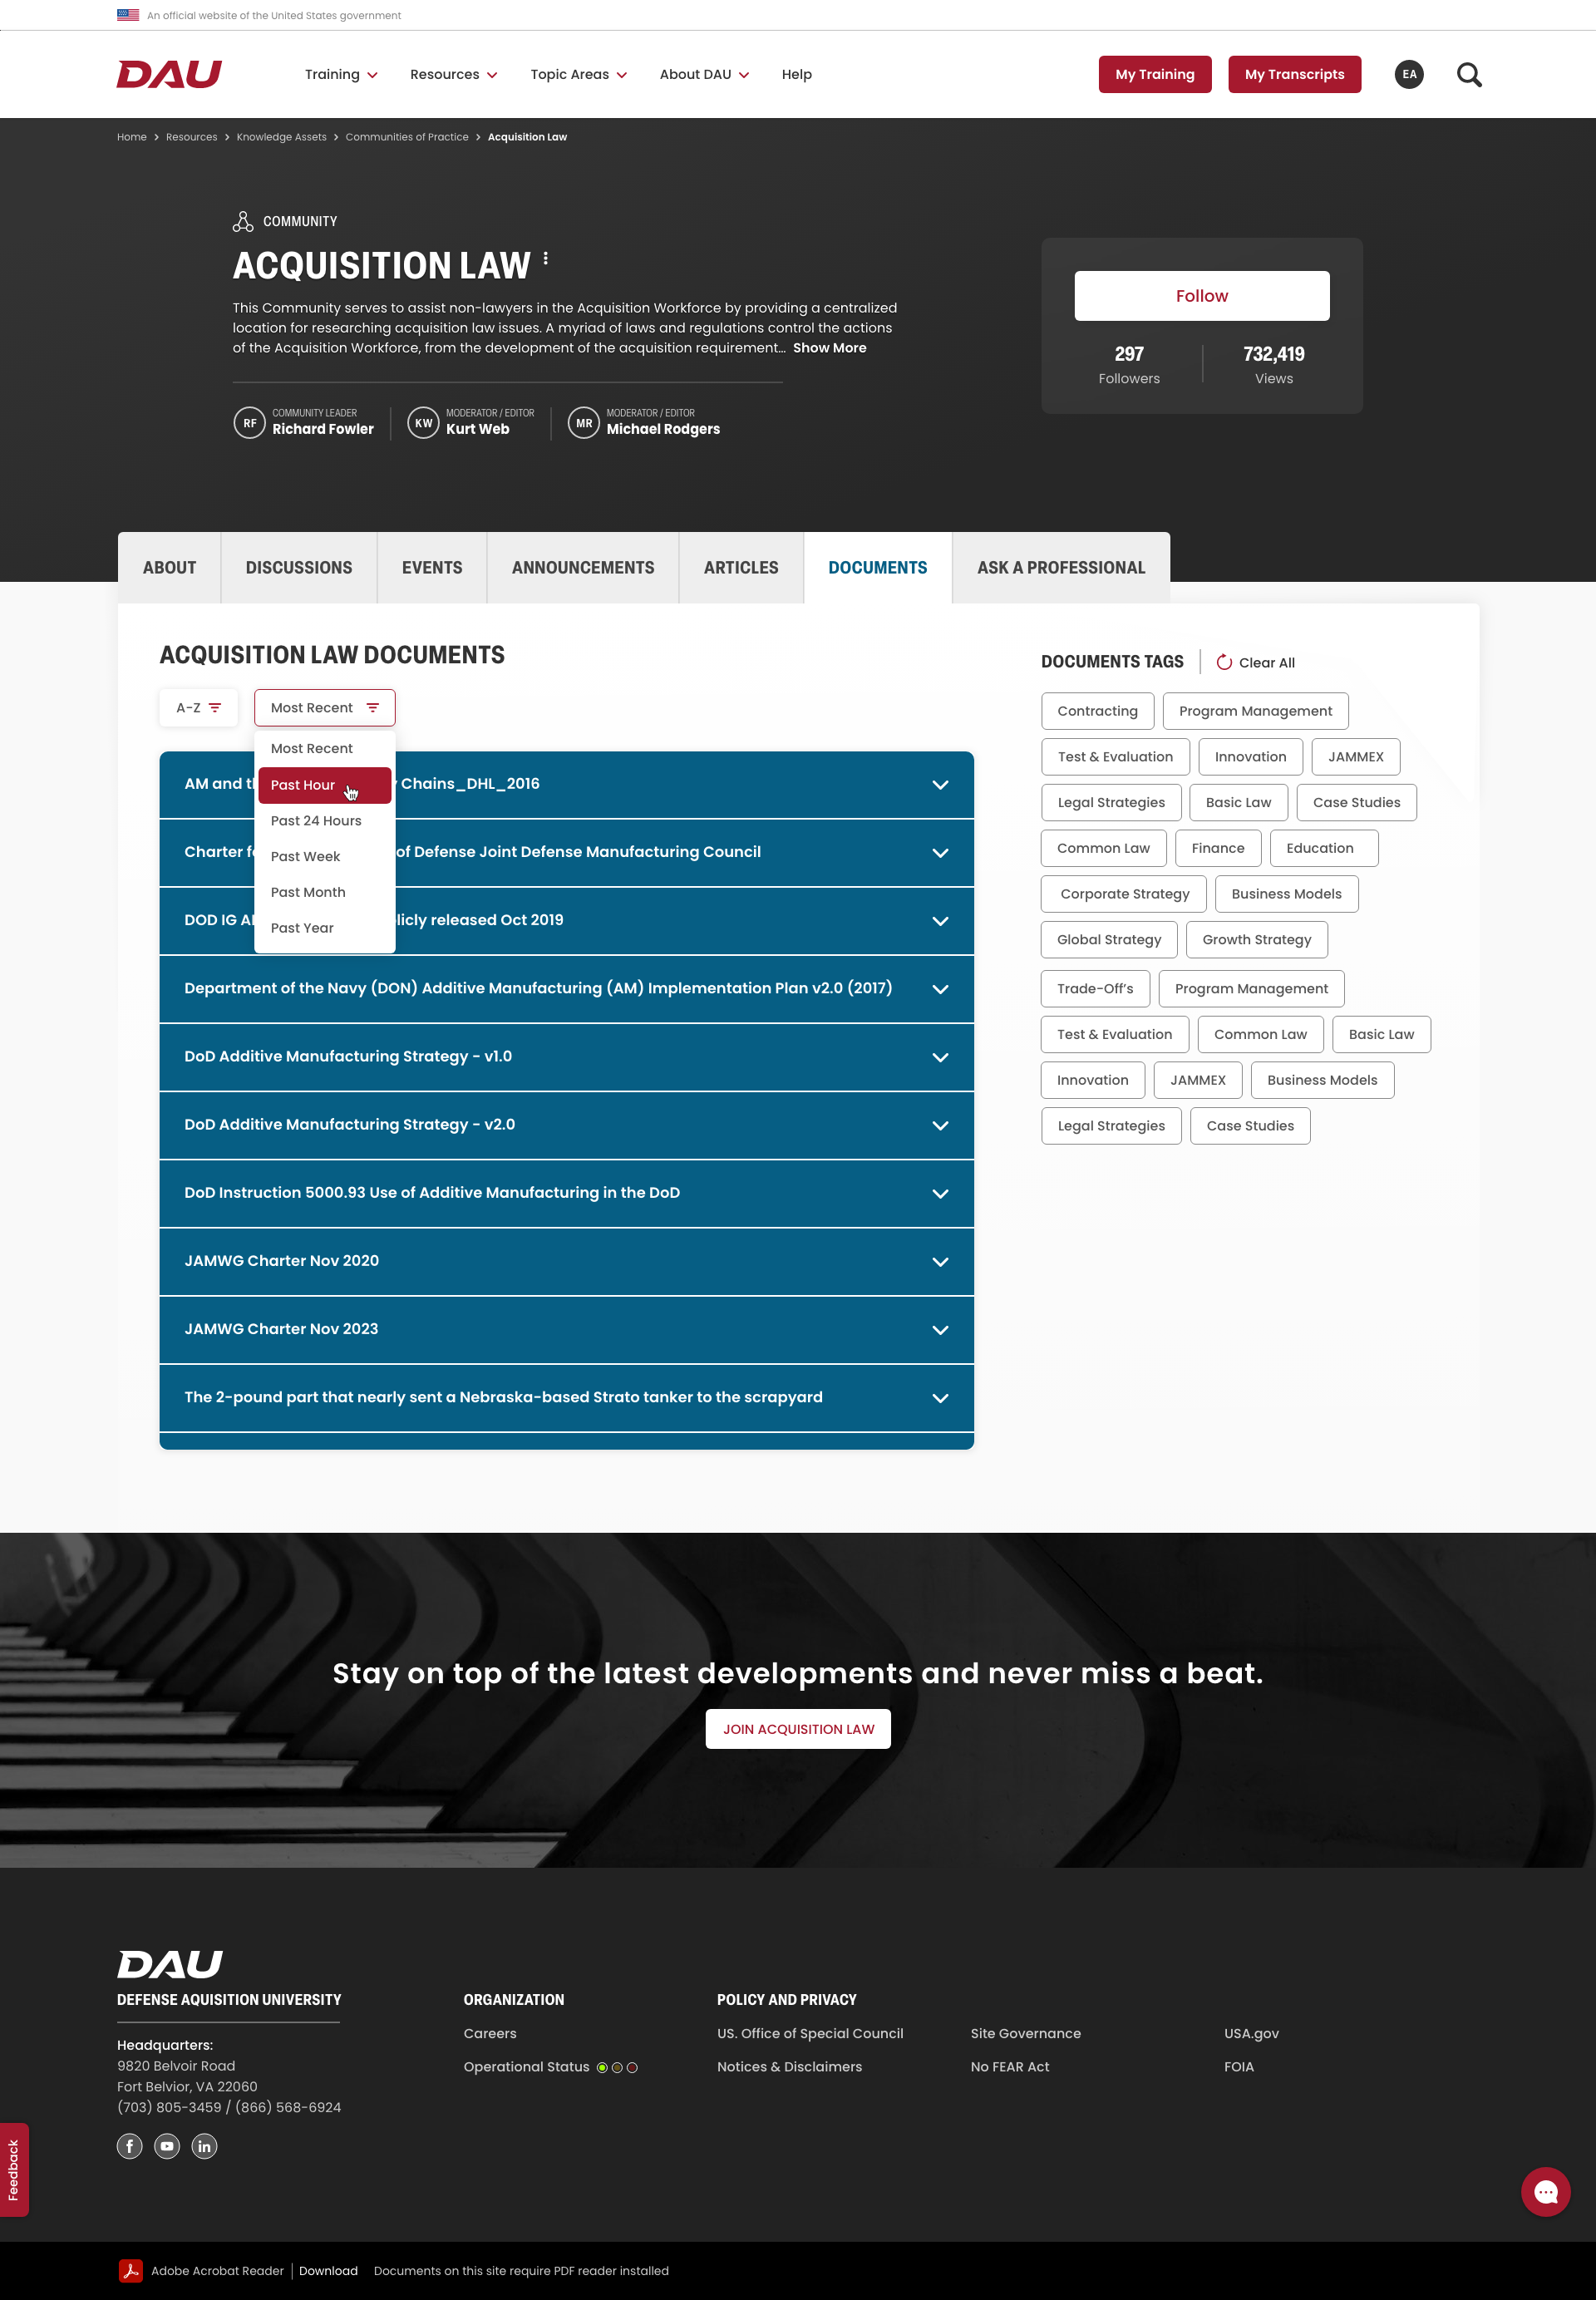Expand JAMWG Charter Nov 2020 row
Viewport: 1596px width, 2300px height.
point(566,1261)
